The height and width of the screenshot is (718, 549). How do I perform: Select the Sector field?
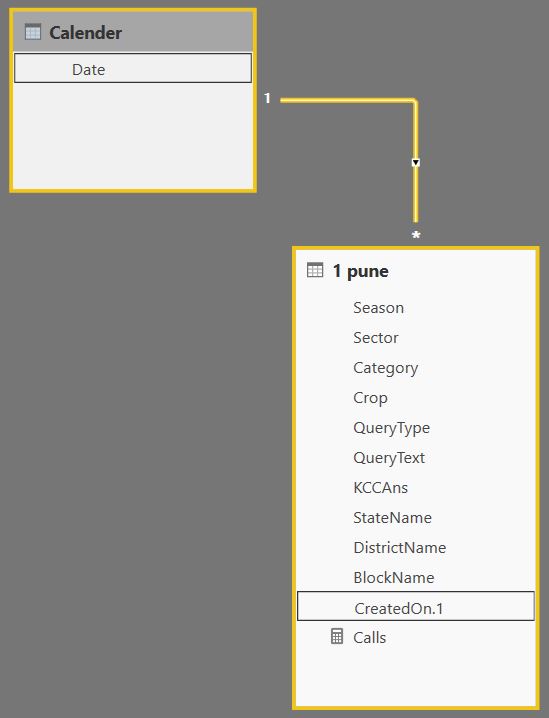click(x=375, y=338)
